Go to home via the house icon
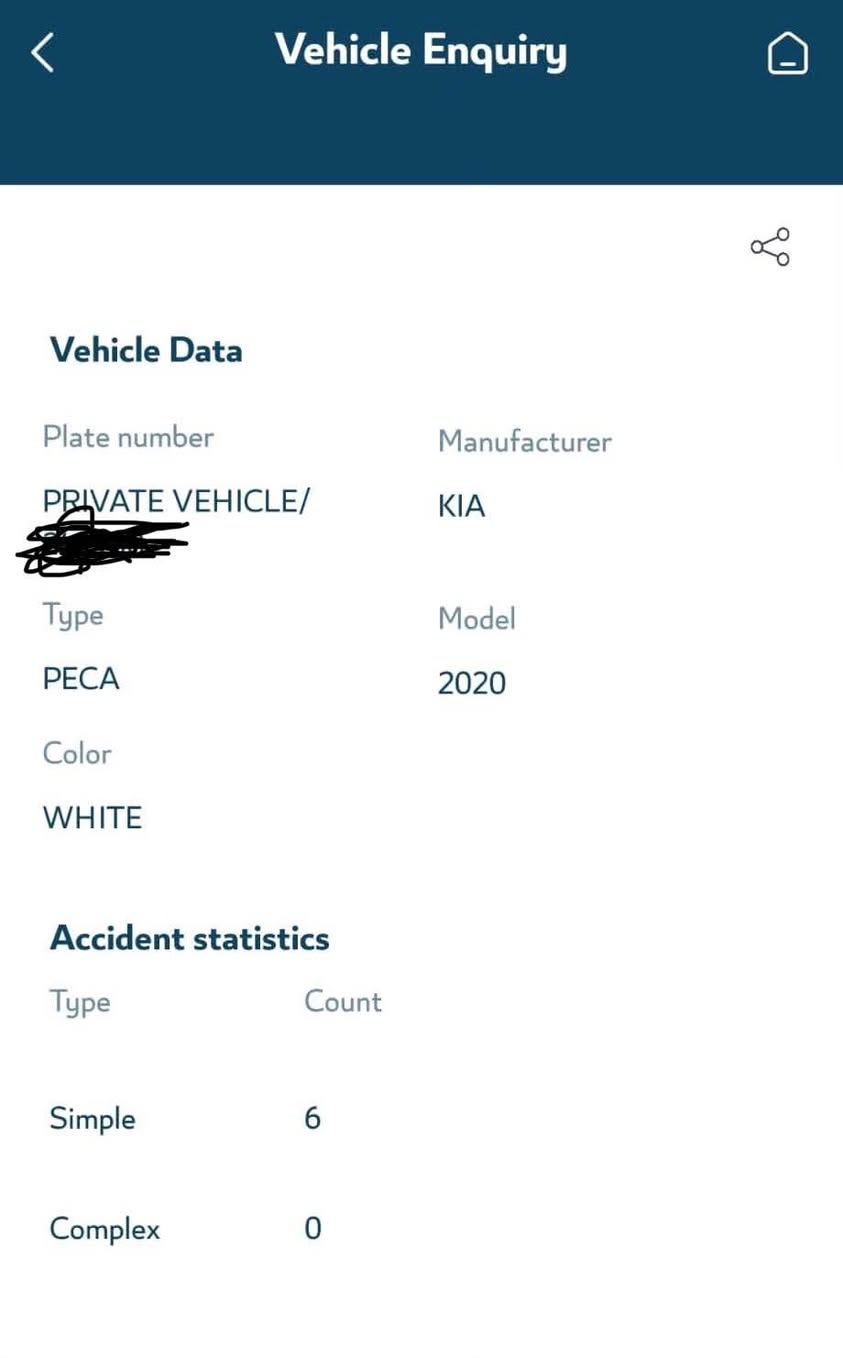This screenshot has height=1358, width=843. tap(787, 53)
